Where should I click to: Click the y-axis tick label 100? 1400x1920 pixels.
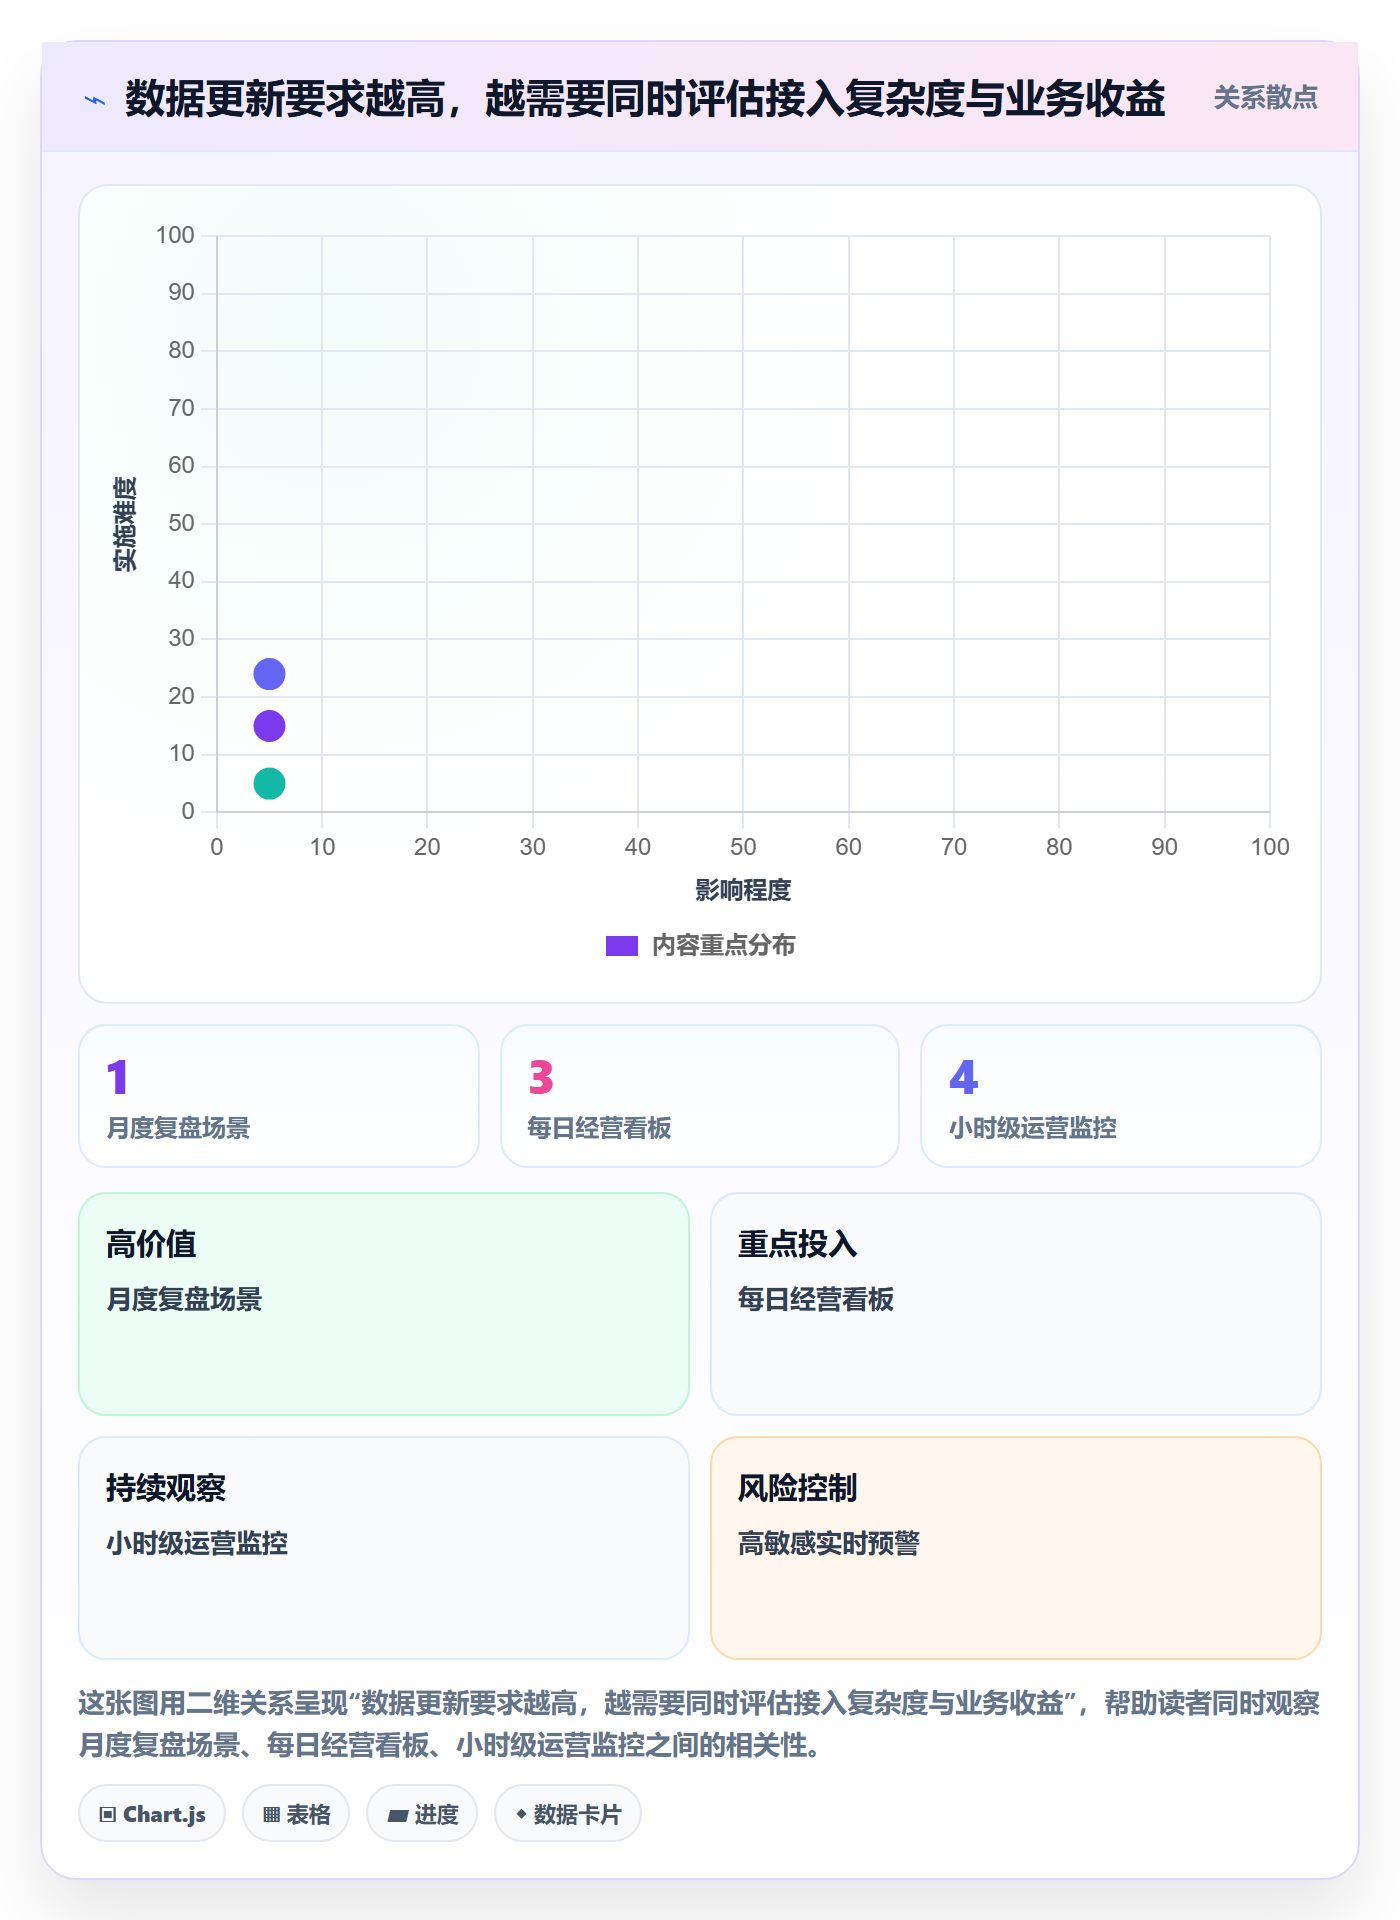click(x=175, y=235)
